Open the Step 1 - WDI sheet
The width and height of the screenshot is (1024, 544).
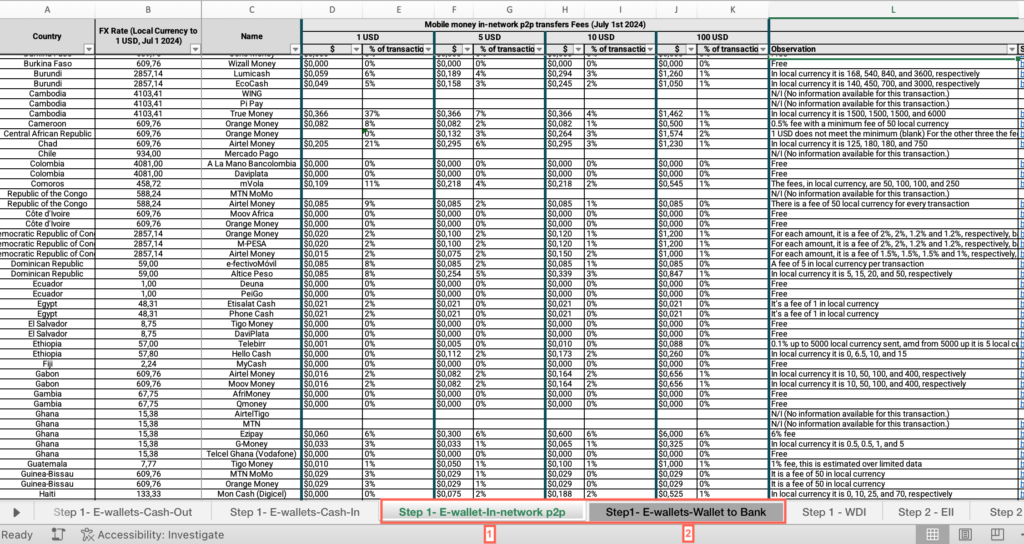coord(834,513)
